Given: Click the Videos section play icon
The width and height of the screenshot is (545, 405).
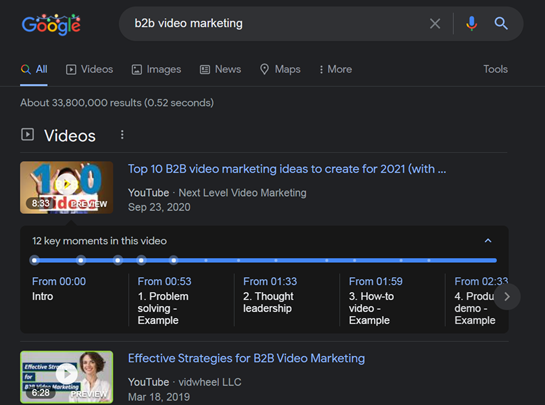Looking at the screenshot, I should [27, 135].
